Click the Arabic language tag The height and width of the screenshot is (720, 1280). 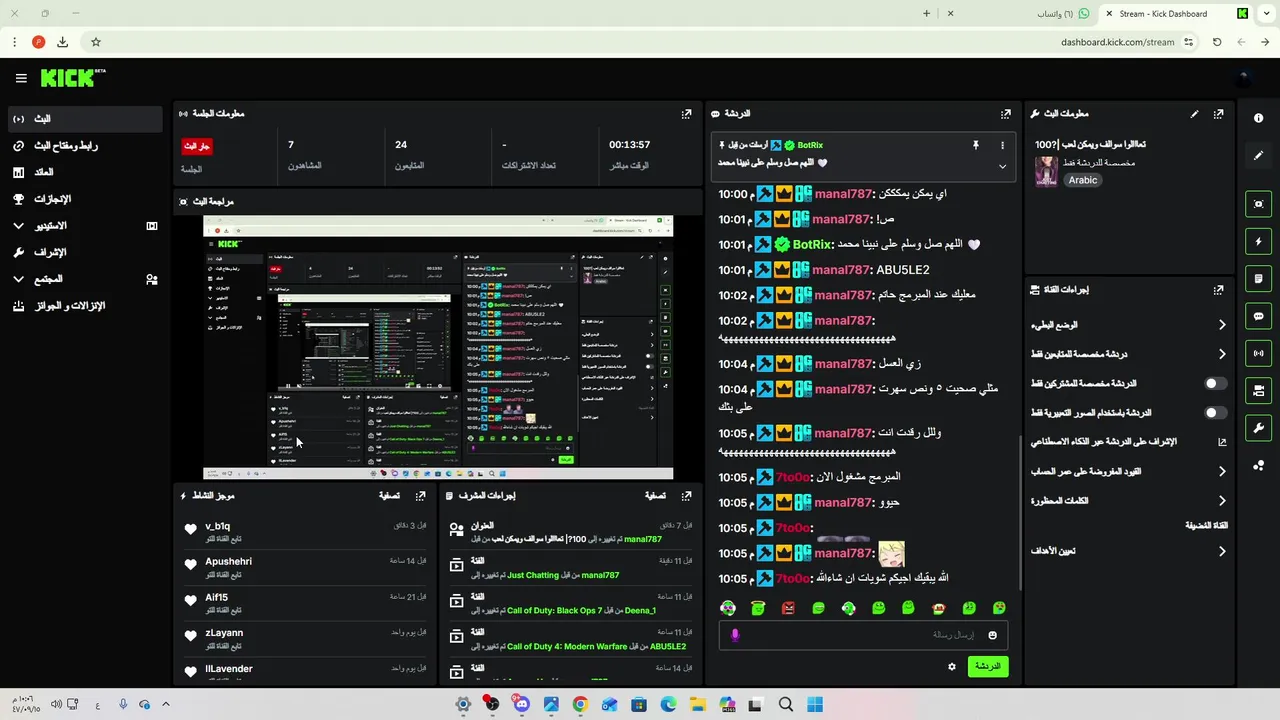(x=1083, y=180)
